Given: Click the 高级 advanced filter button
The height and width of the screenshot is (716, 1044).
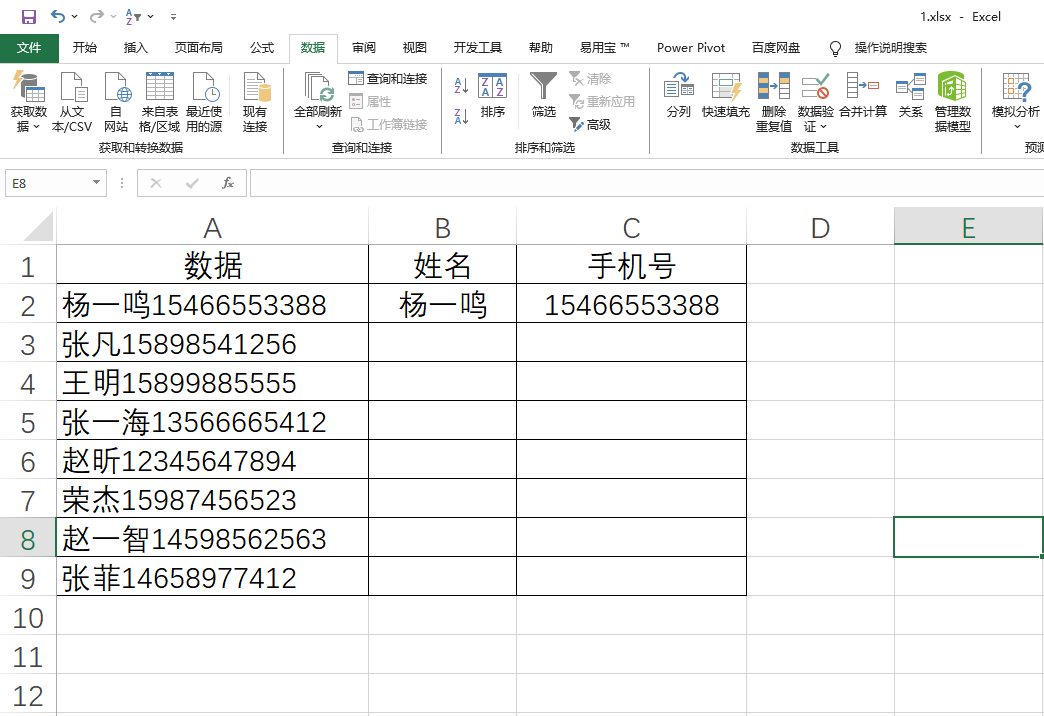Looking at the screenshot, I should point(591,125).
